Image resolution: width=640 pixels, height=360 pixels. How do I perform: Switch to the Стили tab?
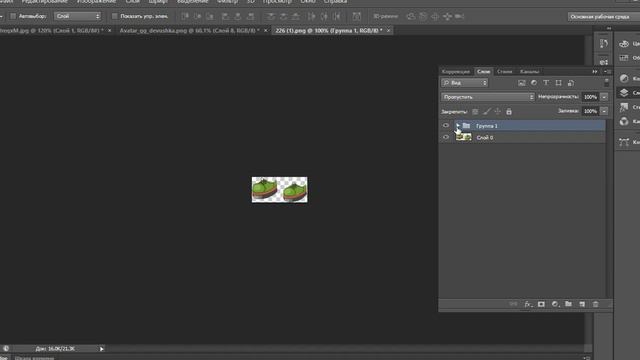pos(504,71)
